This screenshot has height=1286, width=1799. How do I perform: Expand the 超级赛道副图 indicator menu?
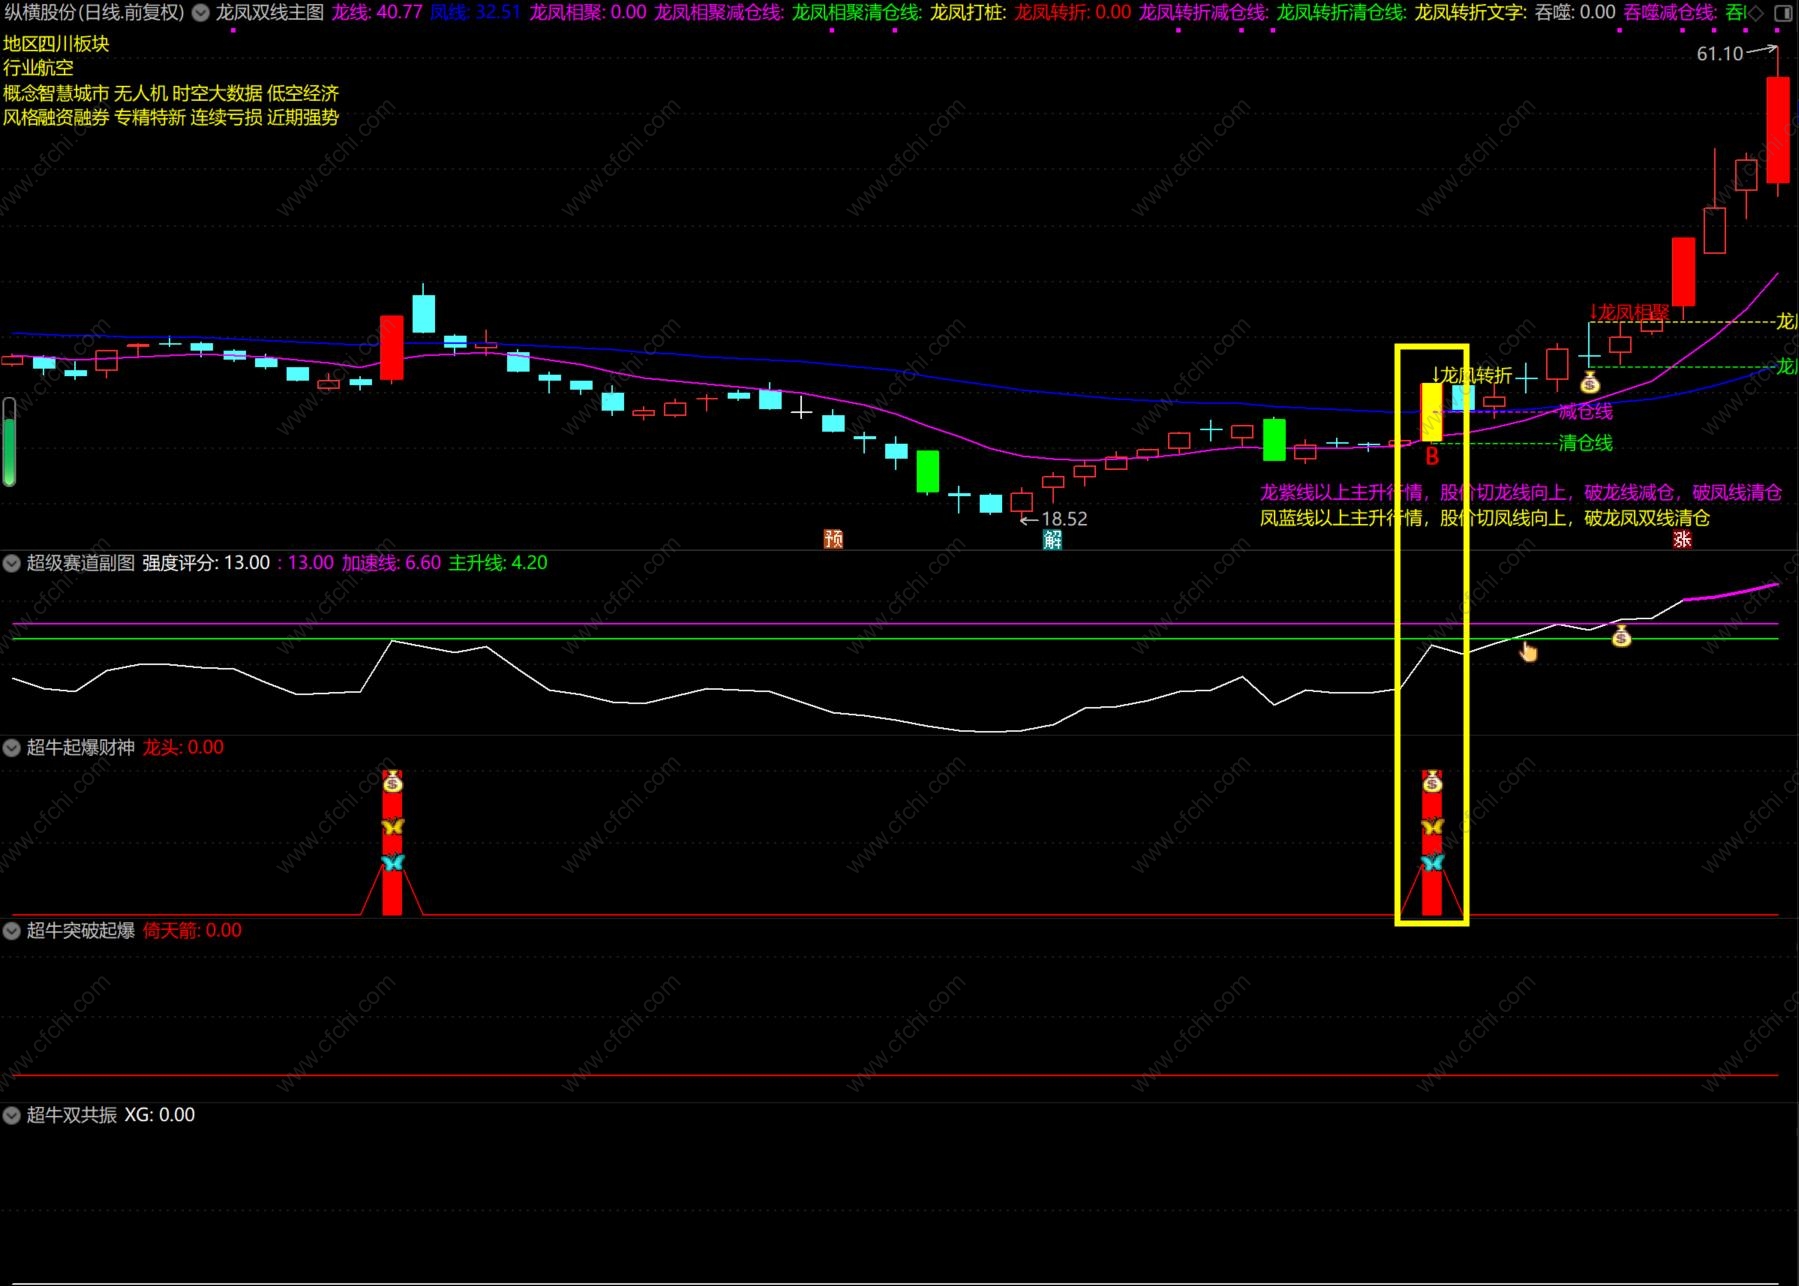tap(12, 563)
